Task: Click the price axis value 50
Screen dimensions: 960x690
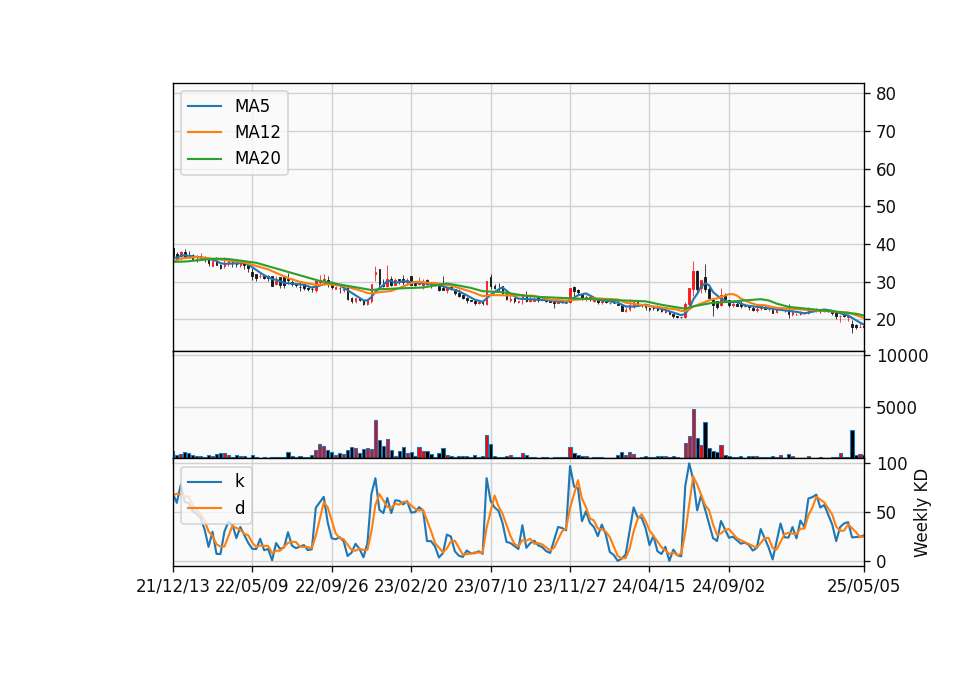Action: 886,207
